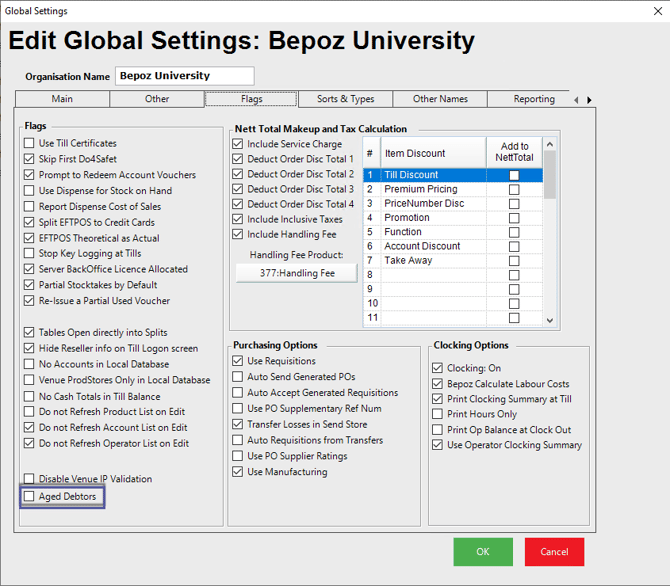
Task: Click the item discount list's scroll up arrow
Action: [550, 145]
